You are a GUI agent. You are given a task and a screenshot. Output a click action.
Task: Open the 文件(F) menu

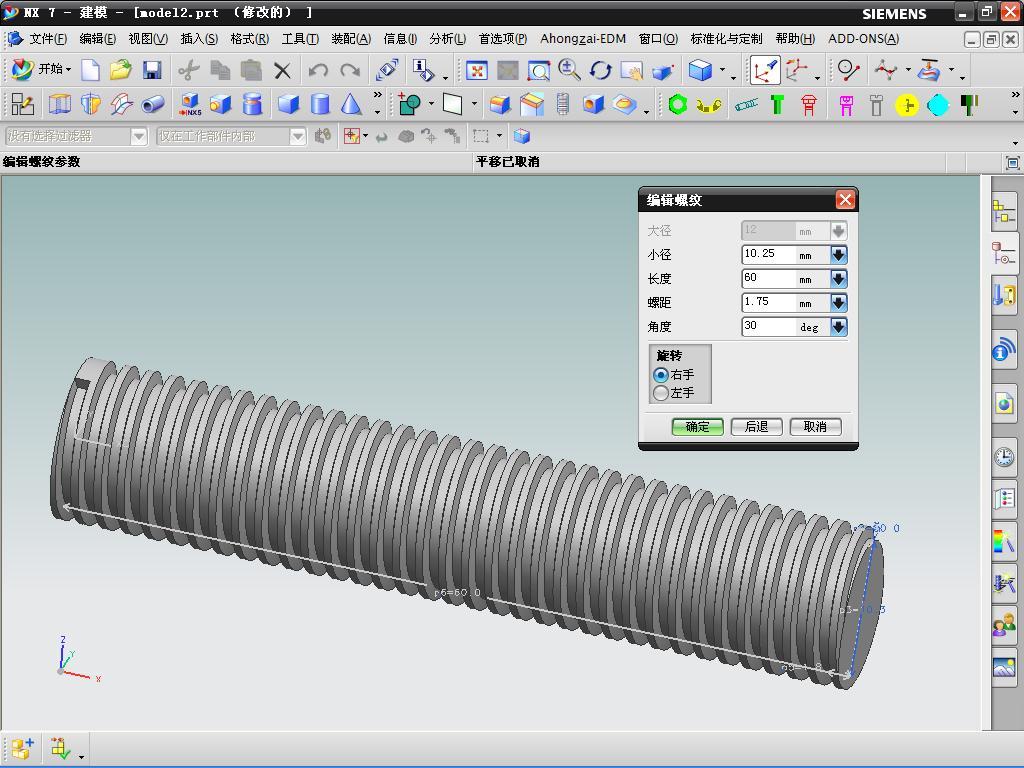(48, 39)
